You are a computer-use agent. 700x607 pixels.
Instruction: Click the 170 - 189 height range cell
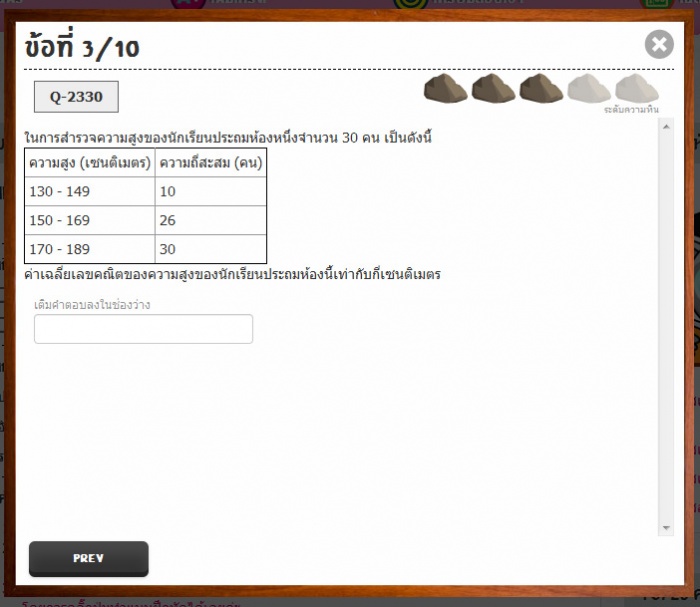pos(90,249)
